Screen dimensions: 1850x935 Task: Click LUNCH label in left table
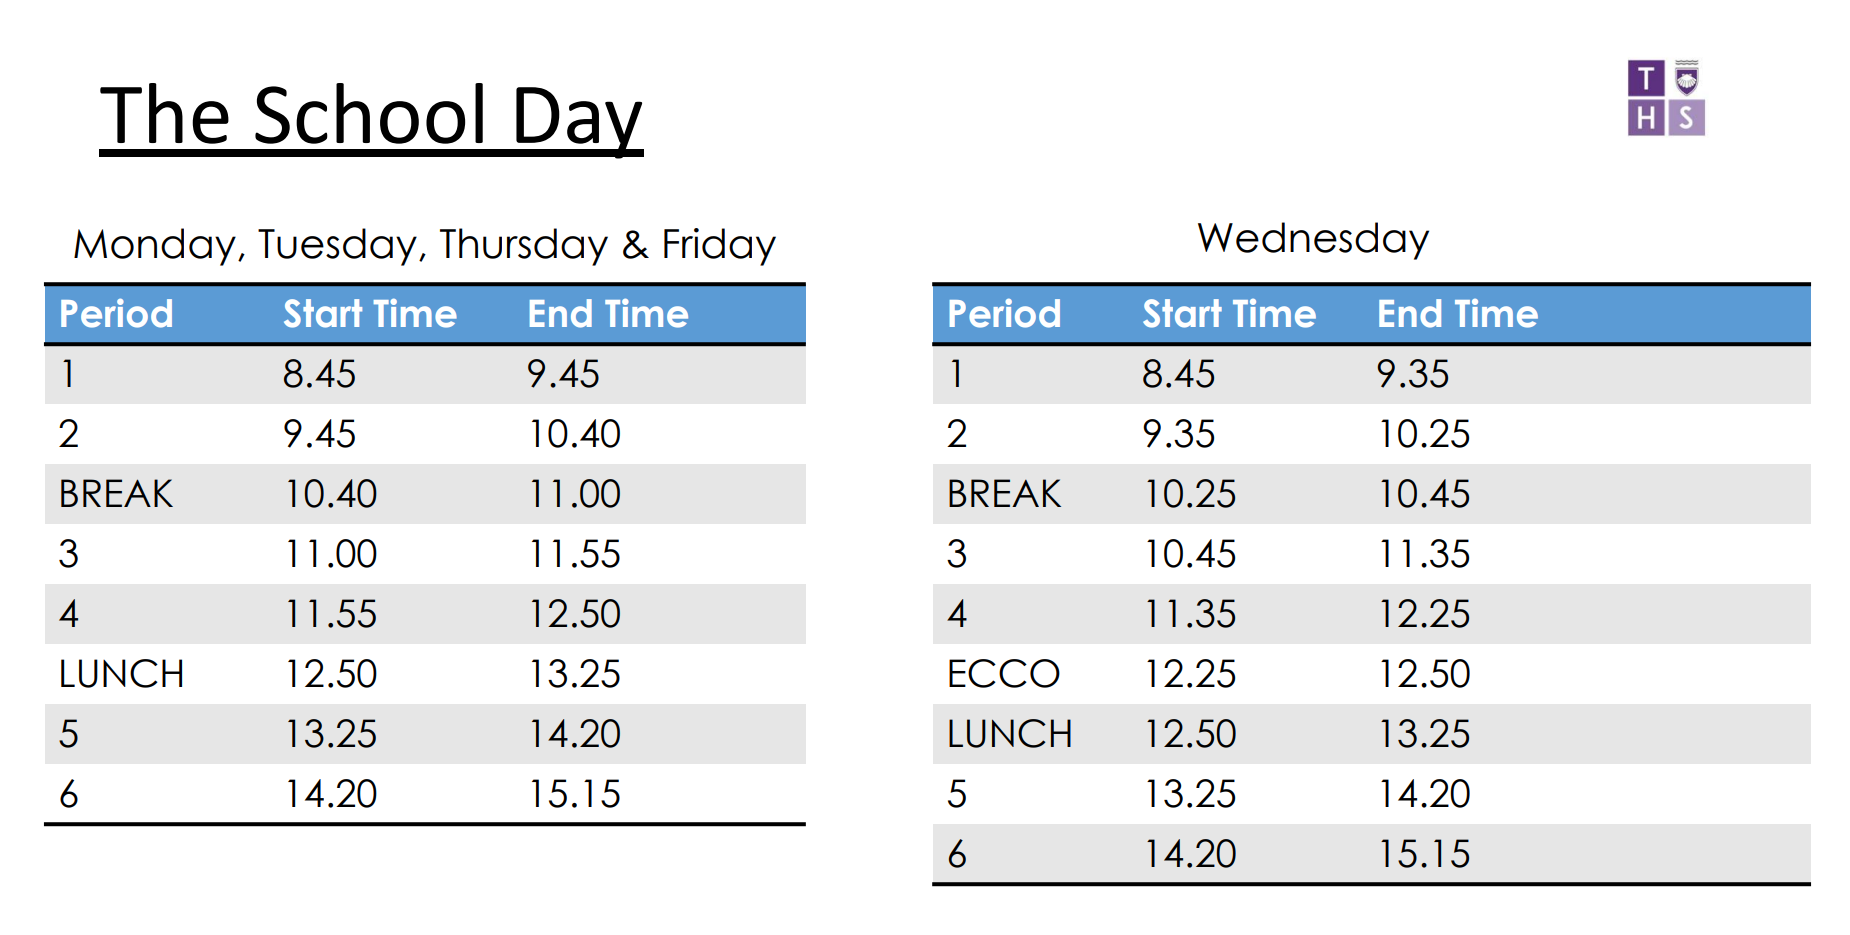pos(121,674)
